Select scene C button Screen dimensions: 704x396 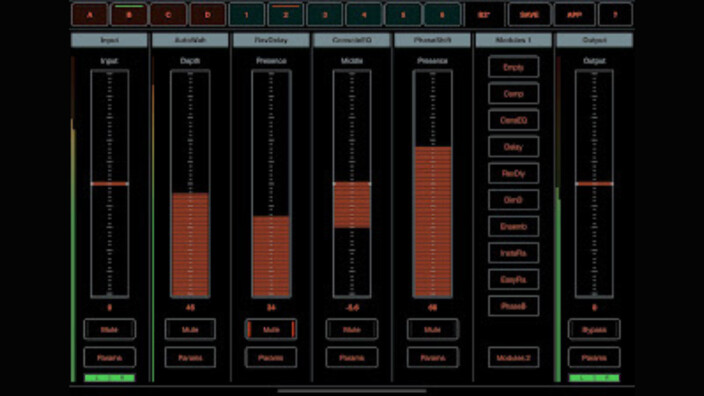pyautogui.click(x=168, y=15)
